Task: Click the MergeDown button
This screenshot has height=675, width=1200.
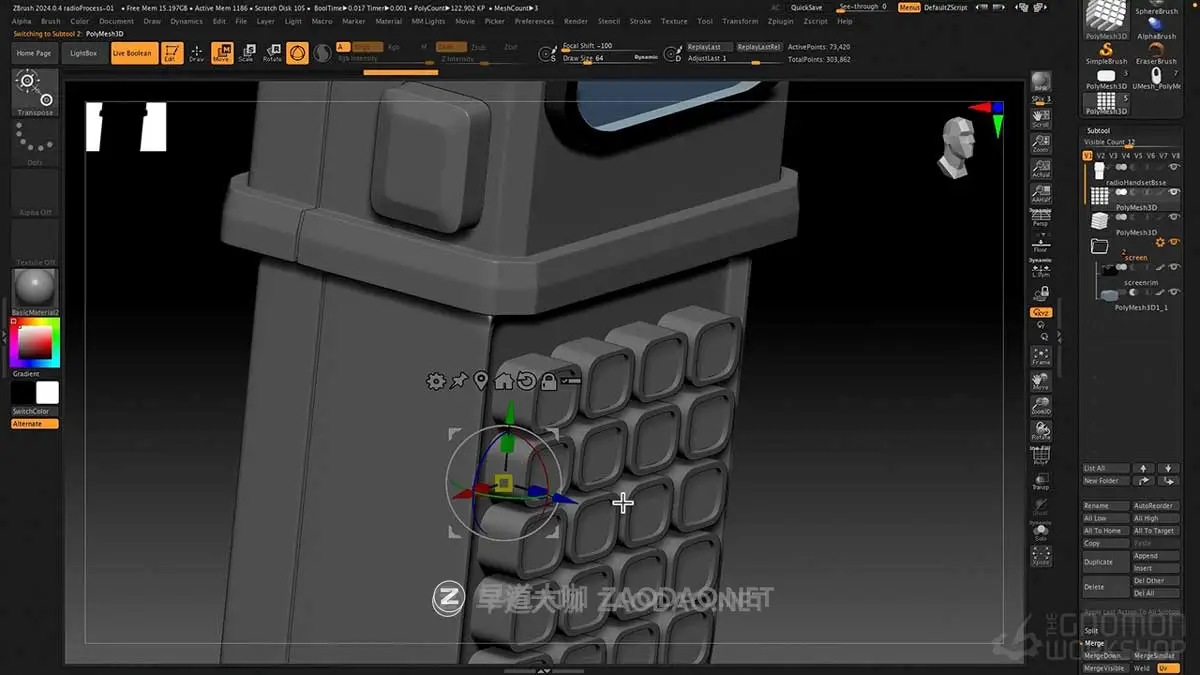Action: click(x=1103, y=655)
